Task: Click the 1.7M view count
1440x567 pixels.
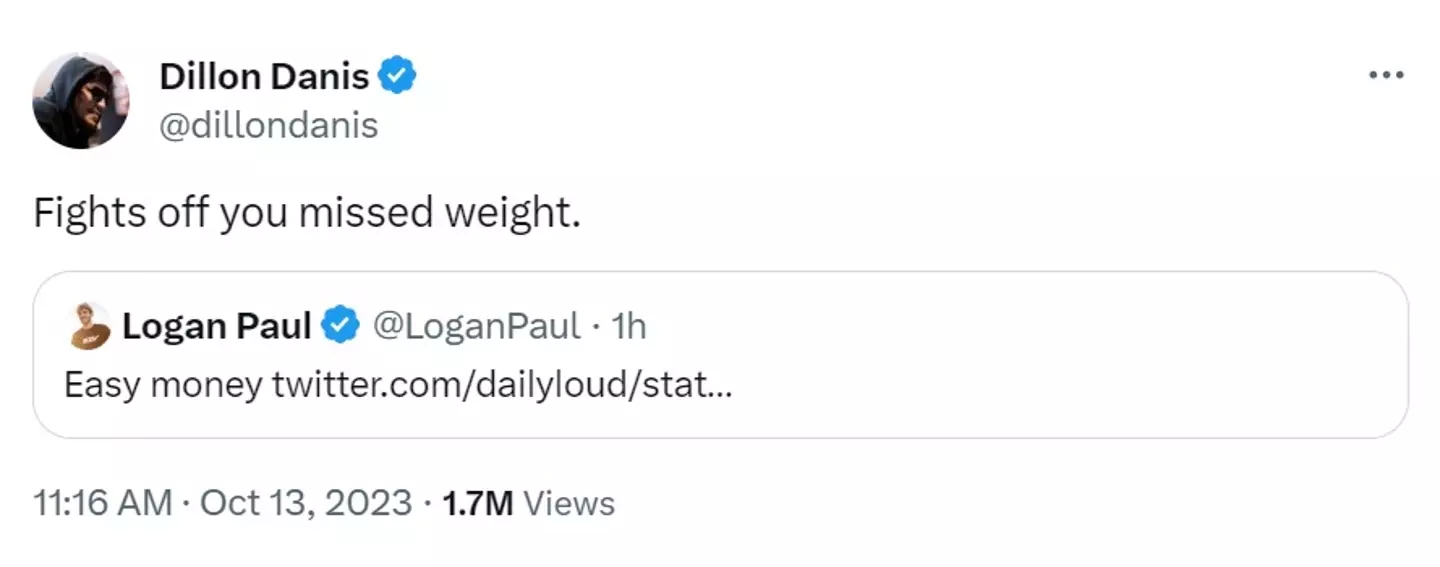Action: click(477, 503)
